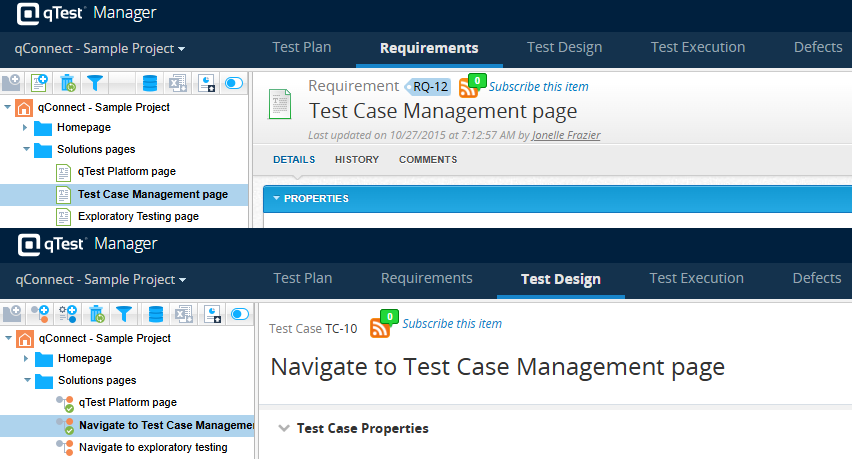The image size is (852, 459).
Task: Collapse the blue PROPERTIES section header
Action: pos(277,199)
